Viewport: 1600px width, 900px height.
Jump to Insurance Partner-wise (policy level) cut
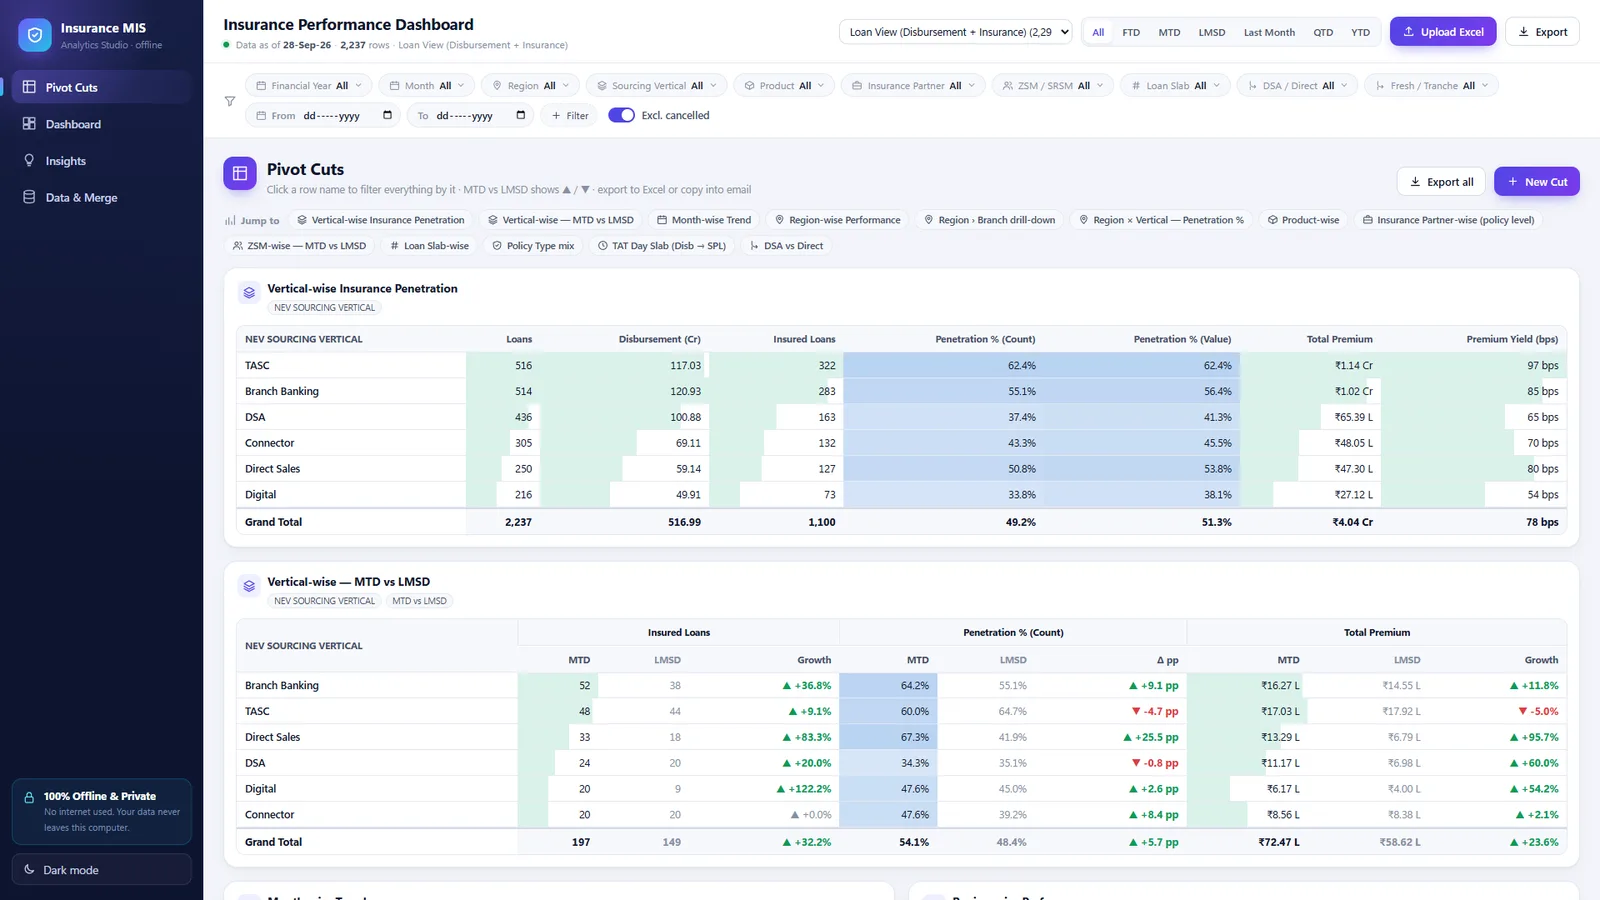coord(1448,220)
